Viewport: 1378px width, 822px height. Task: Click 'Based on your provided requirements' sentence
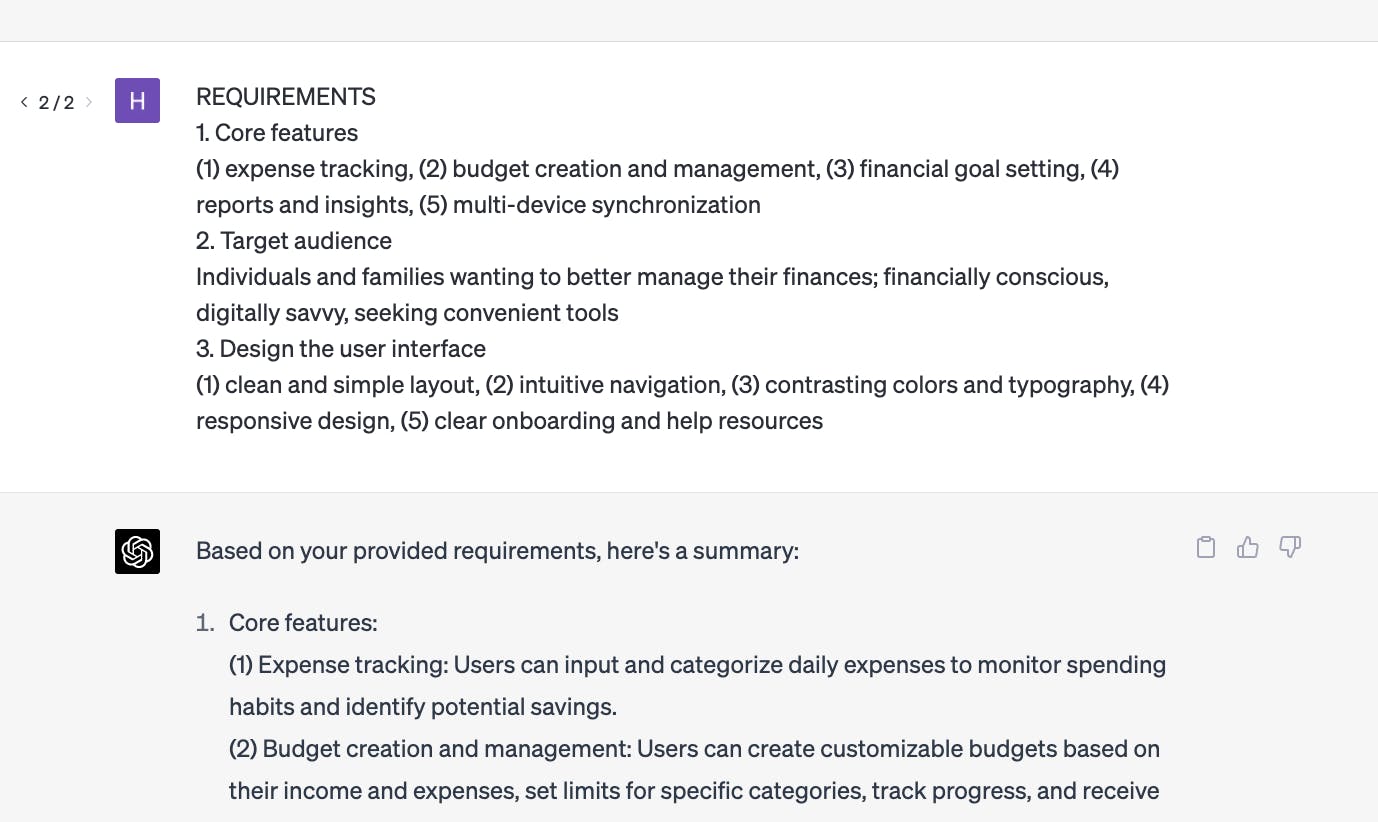pyautogui.click(x=497, y=551)
